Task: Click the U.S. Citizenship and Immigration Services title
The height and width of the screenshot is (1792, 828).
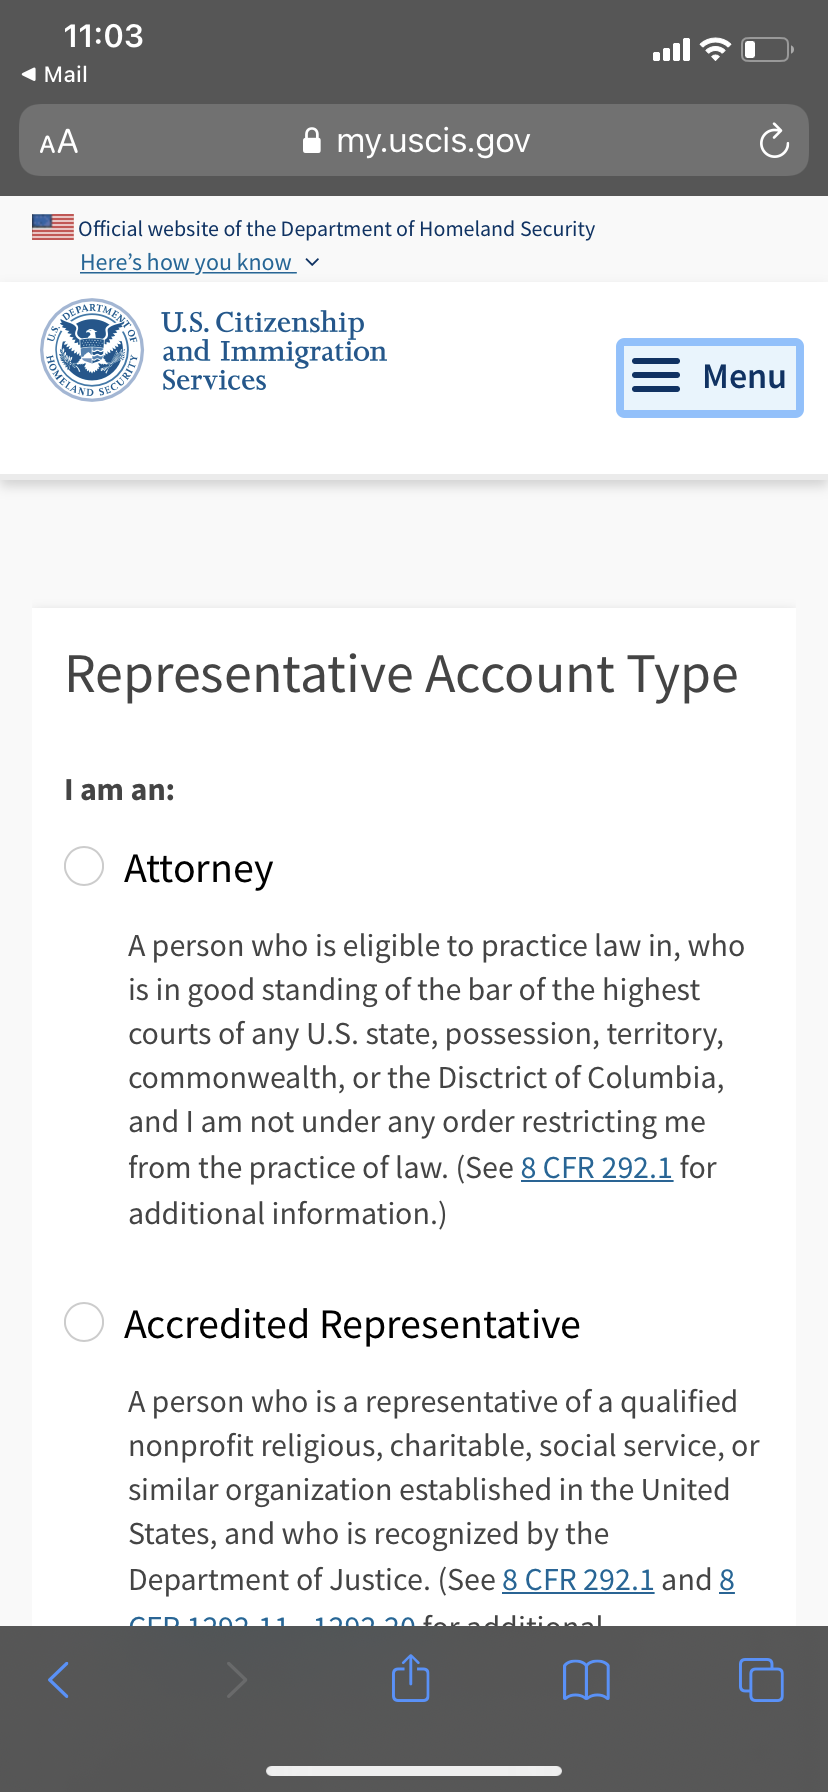Action: [x=273, y=351]
